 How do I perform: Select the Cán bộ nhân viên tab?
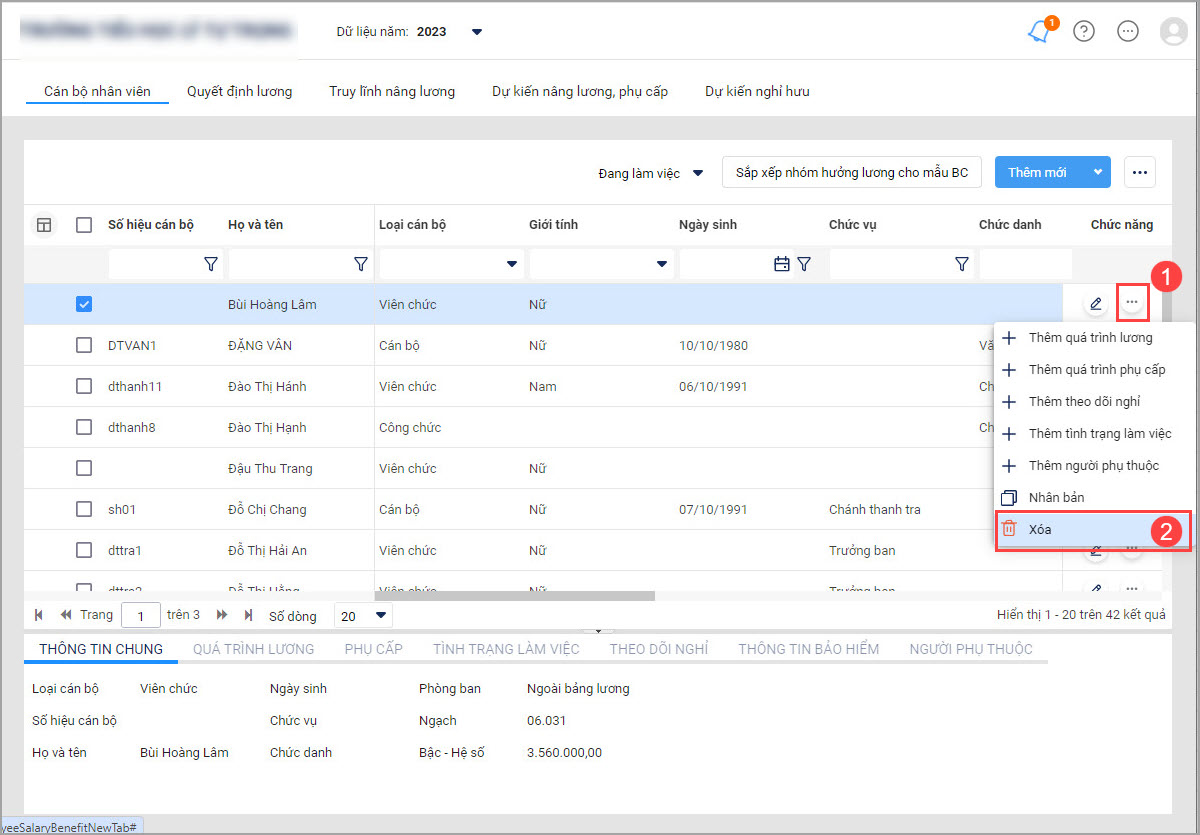pos(97,91)
